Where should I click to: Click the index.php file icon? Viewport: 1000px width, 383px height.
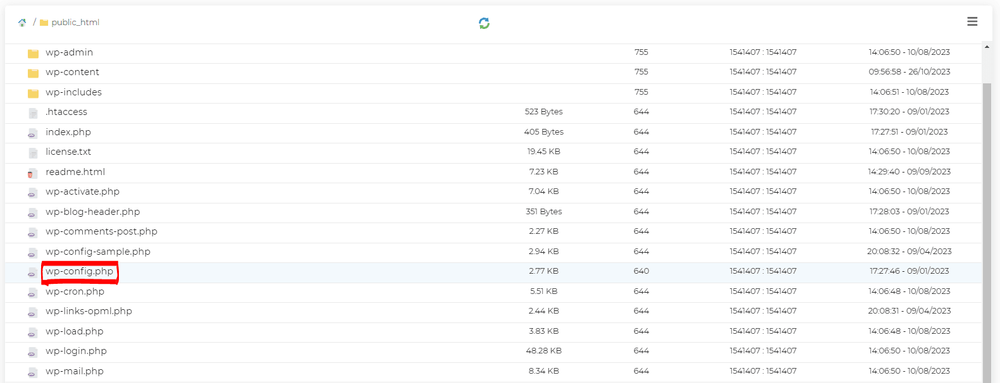tap(33, 133)
